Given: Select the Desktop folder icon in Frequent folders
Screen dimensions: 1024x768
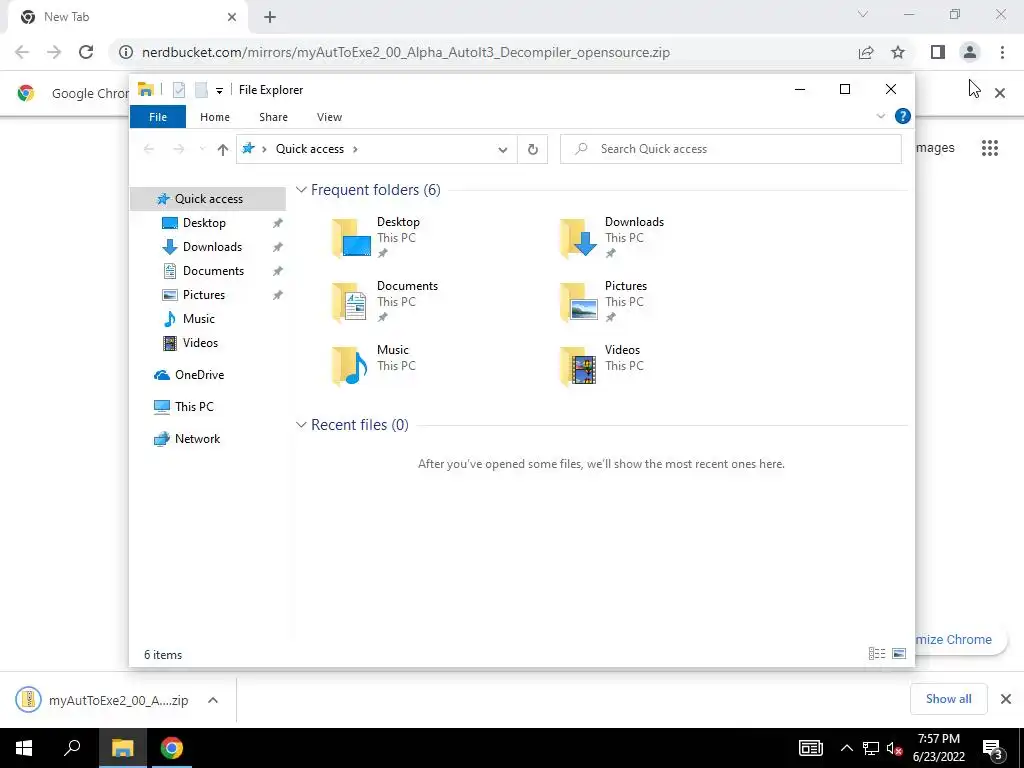Looking at the screenshot, I should pos(351,238).
